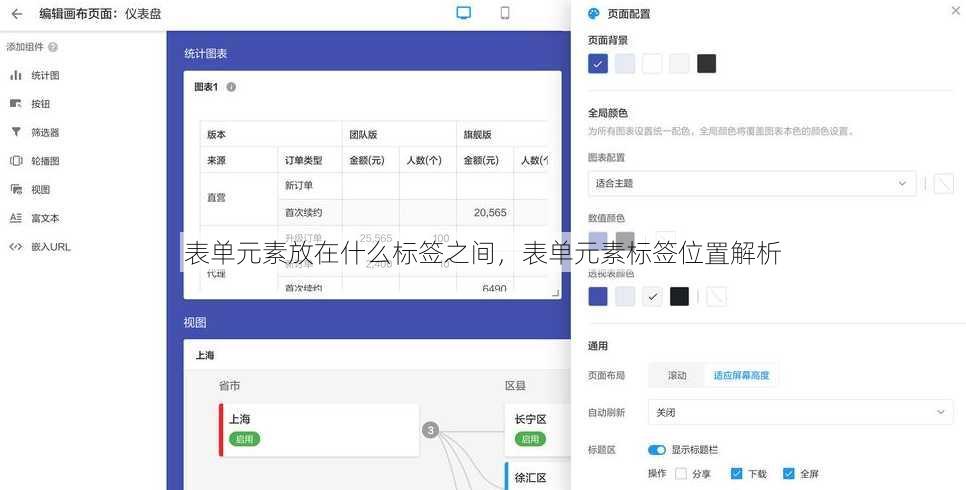
Task: Click the 页面配置 palette icon
Action: click(x=594, y=14)
